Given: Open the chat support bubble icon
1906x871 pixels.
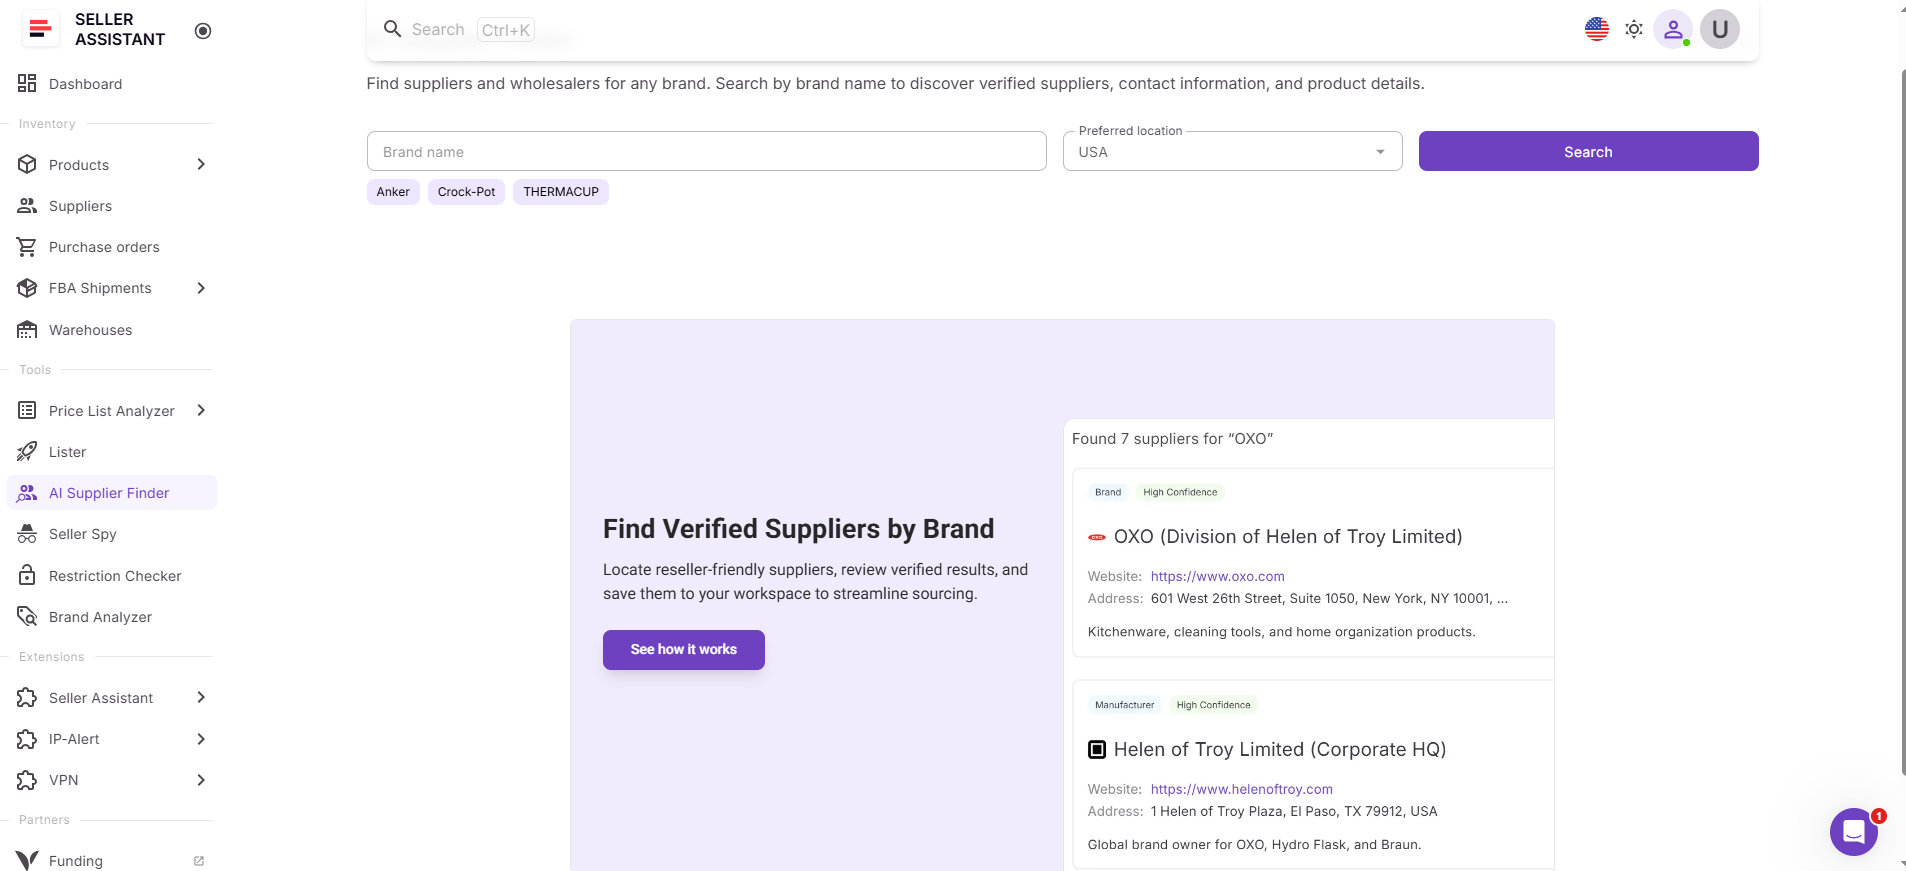Looking at the screenshot, I should (1854, 831).
